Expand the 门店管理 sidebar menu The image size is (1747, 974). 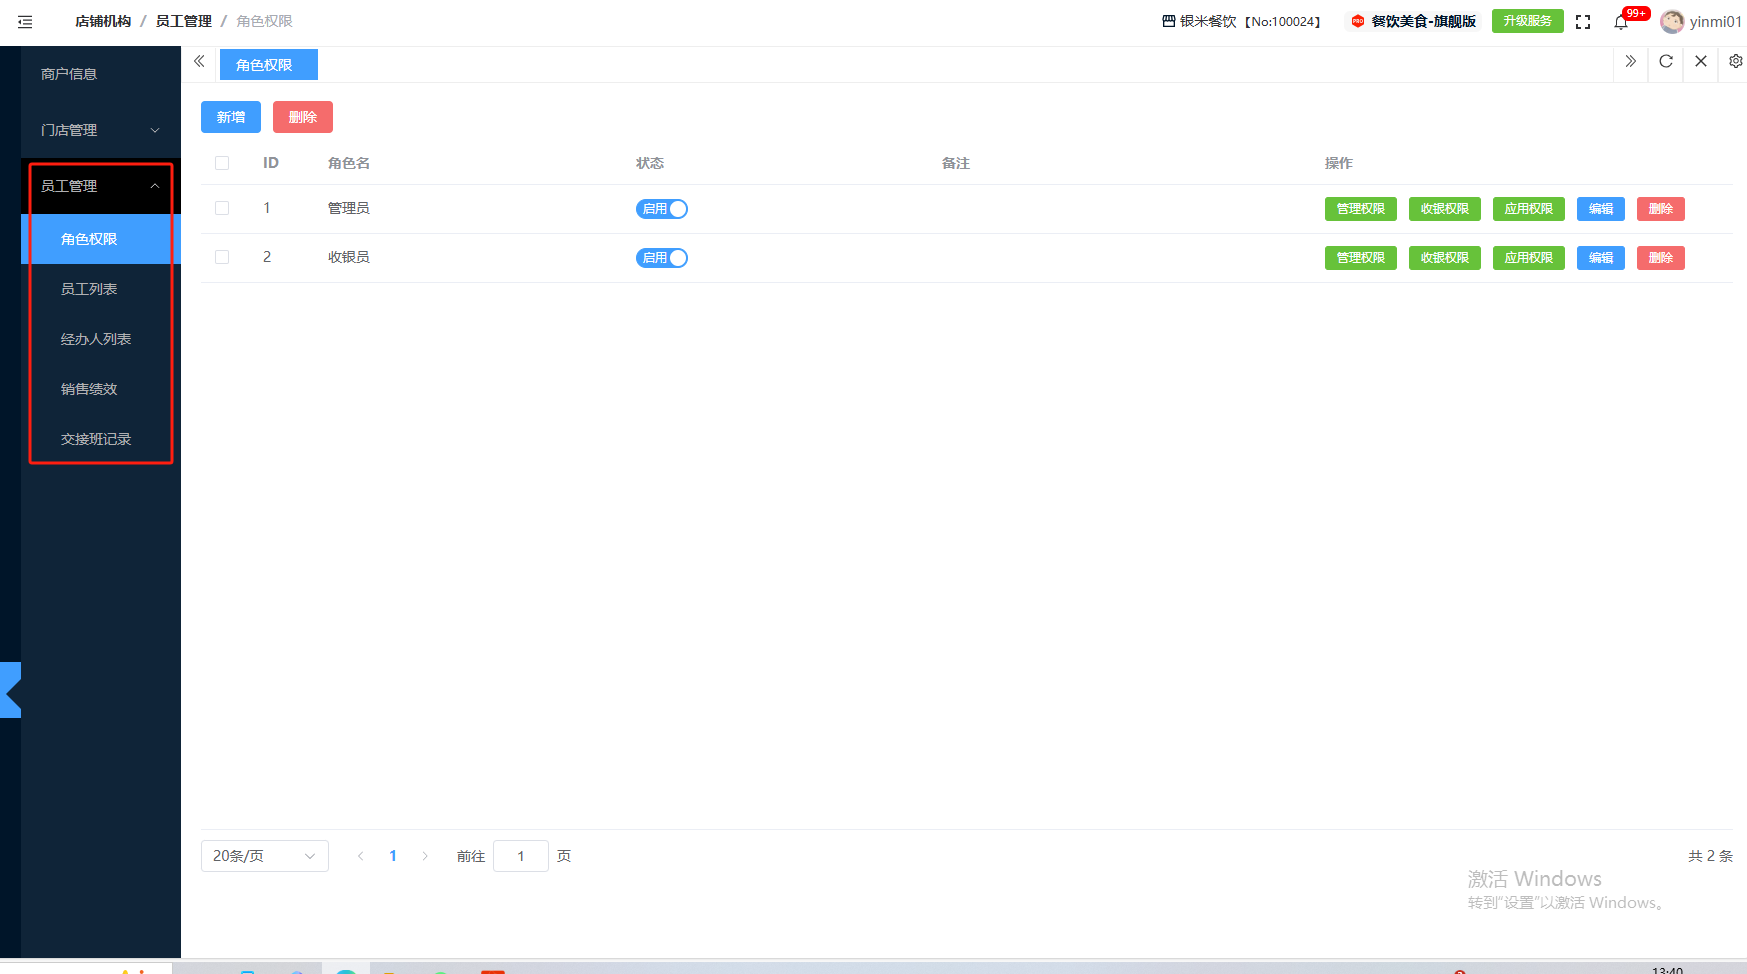(100, 130)
